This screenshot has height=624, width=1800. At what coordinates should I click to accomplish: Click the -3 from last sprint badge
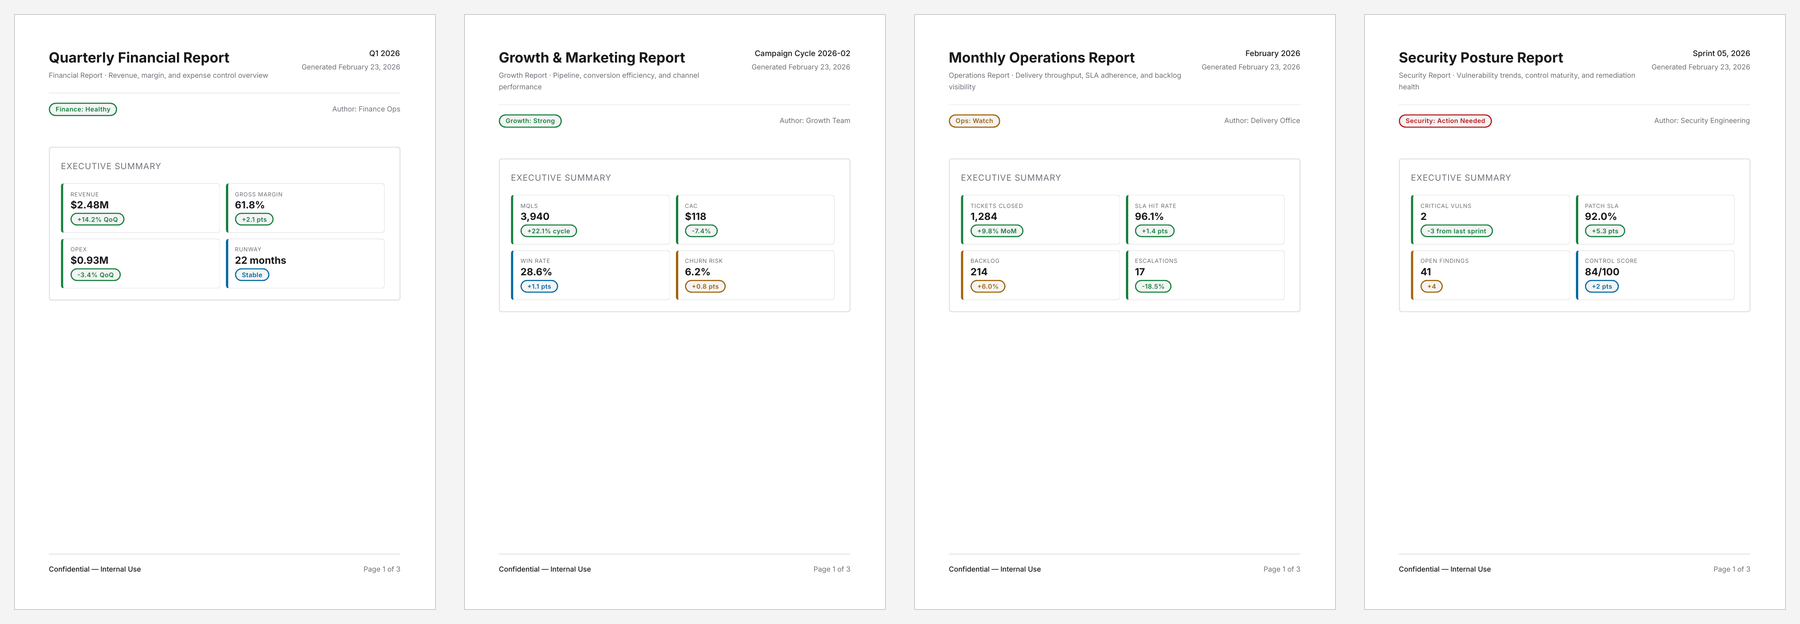pyautogui.click(x=1457, y=231)
